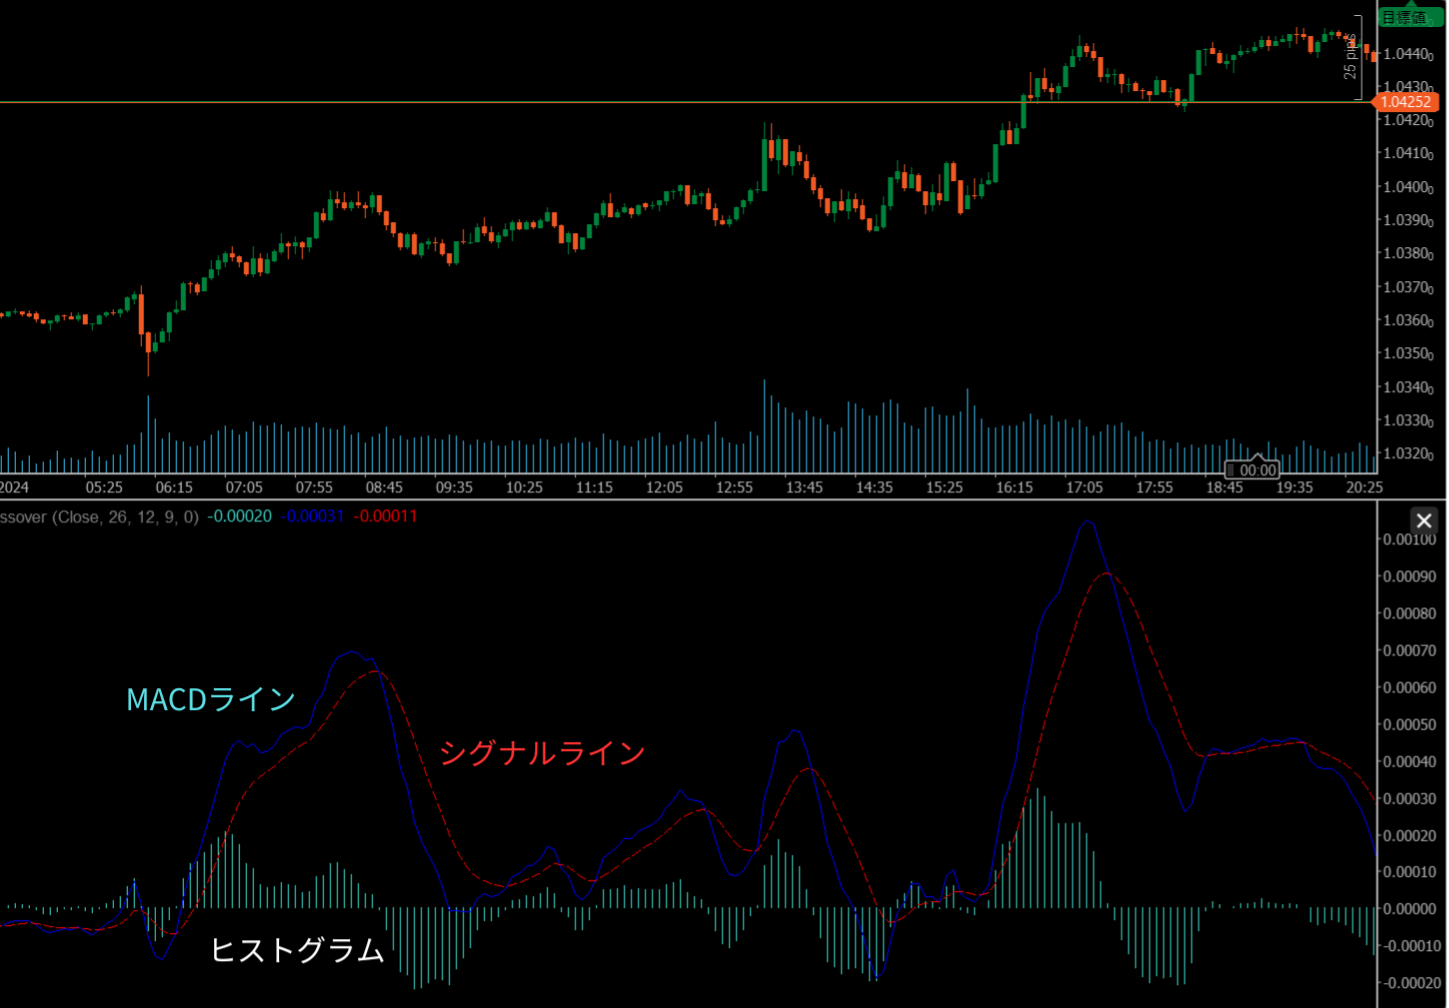Click the 16:15 time axis label
The image size is (1449, 1008).
[1014, 488]
